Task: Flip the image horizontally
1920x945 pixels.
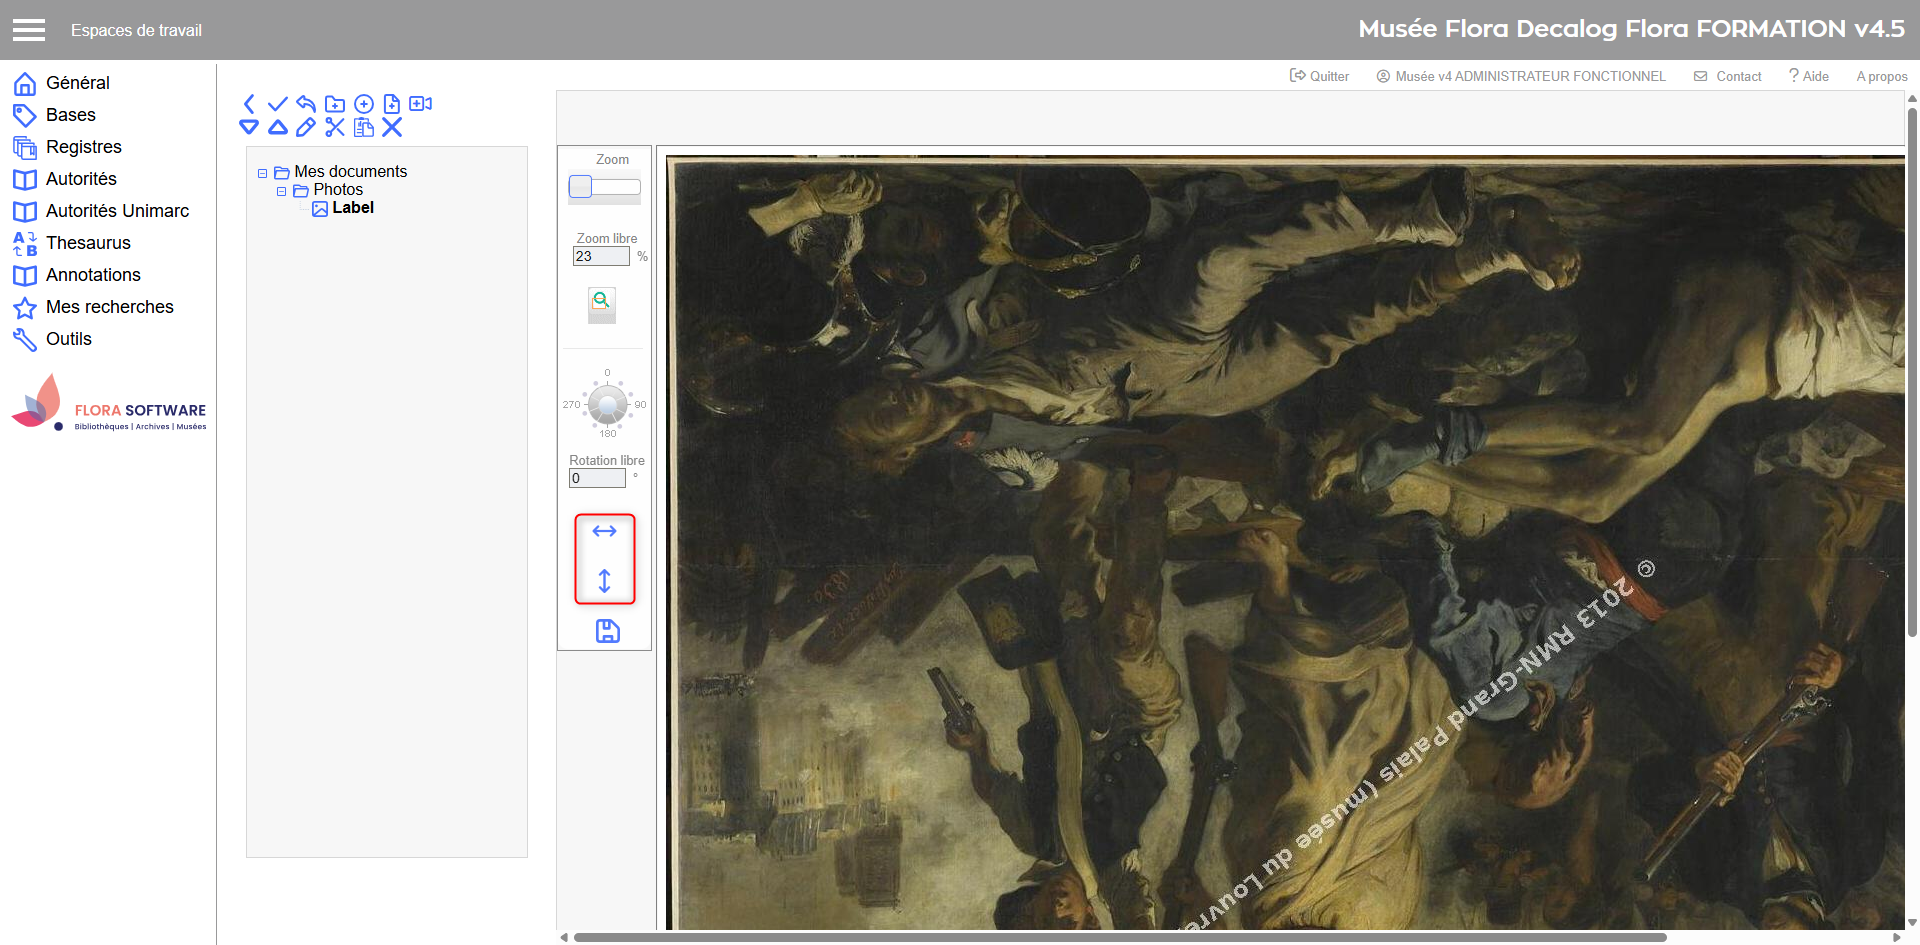Action: pos(604,531)
